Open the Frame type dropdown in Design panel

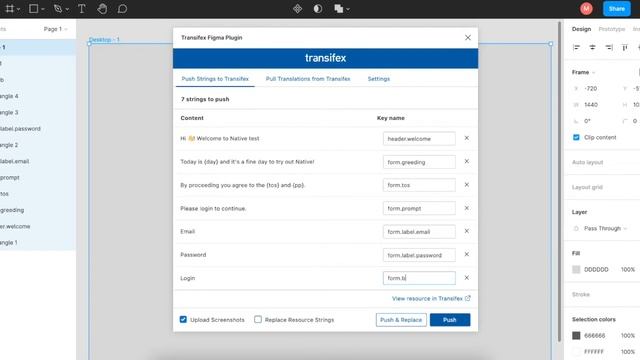coord(584,72)
